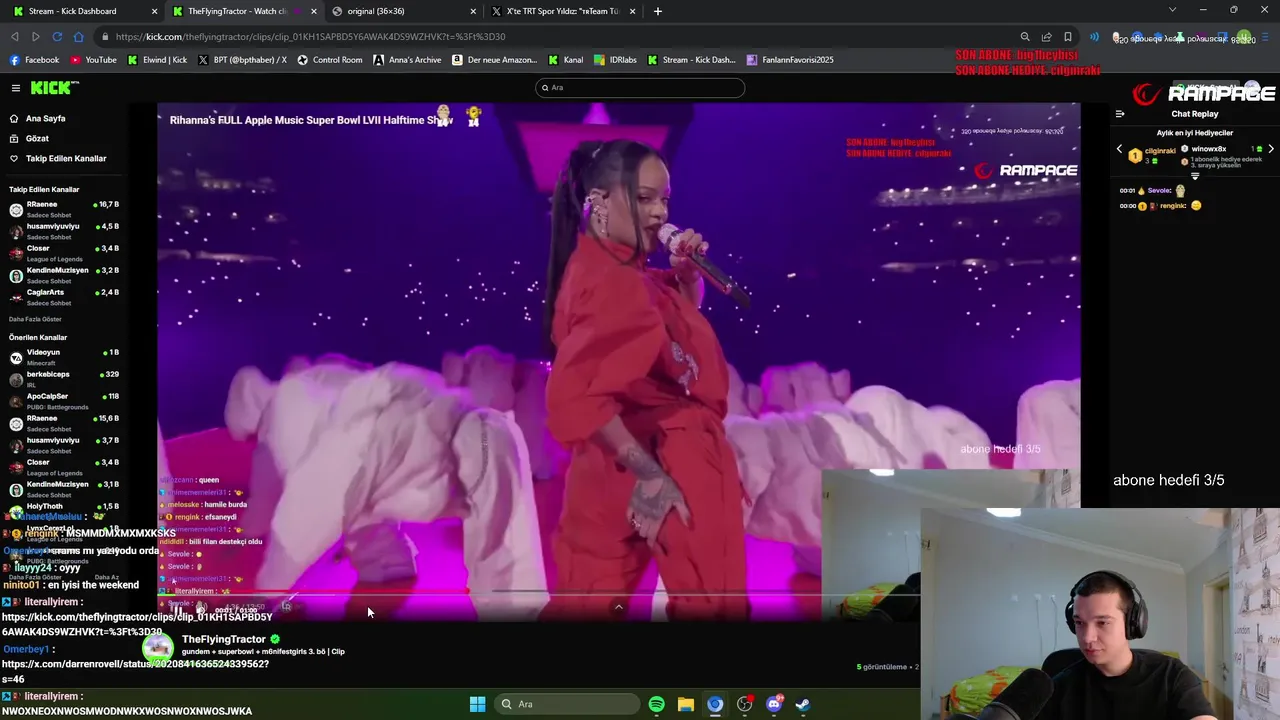Click gifter cilginraki in leaderboard
The width and height of the screenshot is (1280, 720).
(1152, 154)
